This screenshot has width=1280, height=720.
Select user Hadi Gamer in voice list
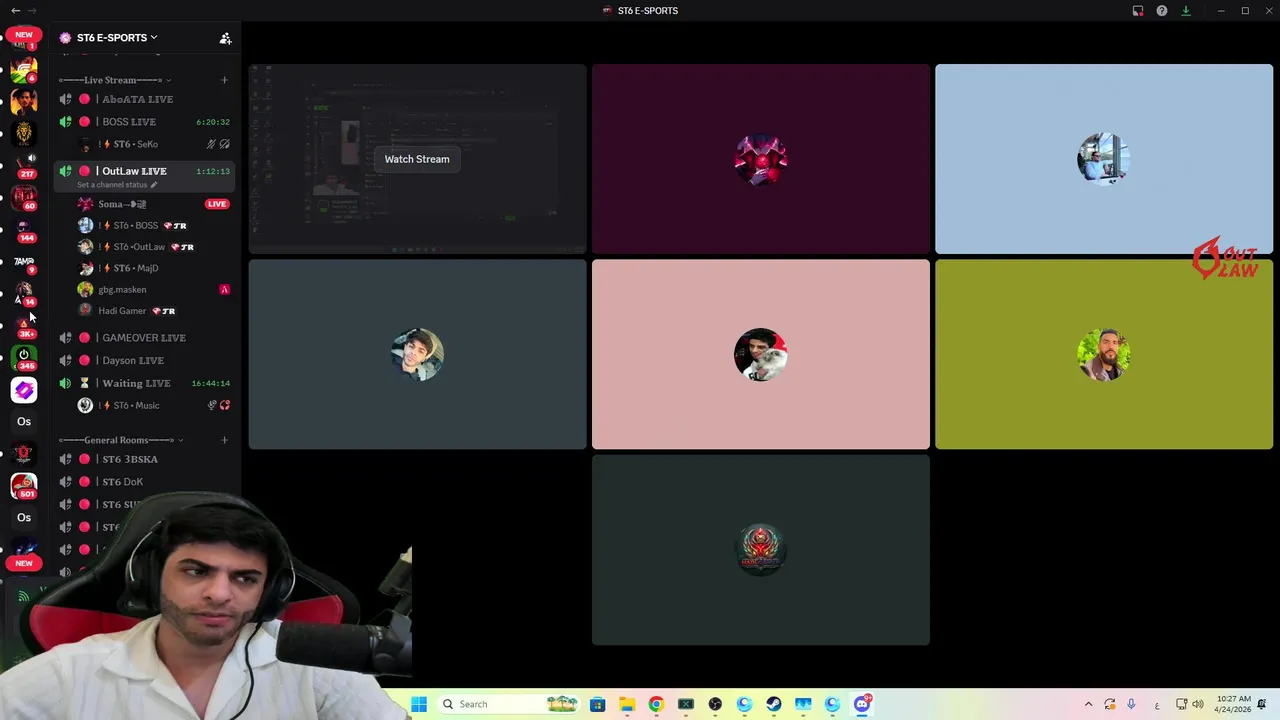(153, 311)
